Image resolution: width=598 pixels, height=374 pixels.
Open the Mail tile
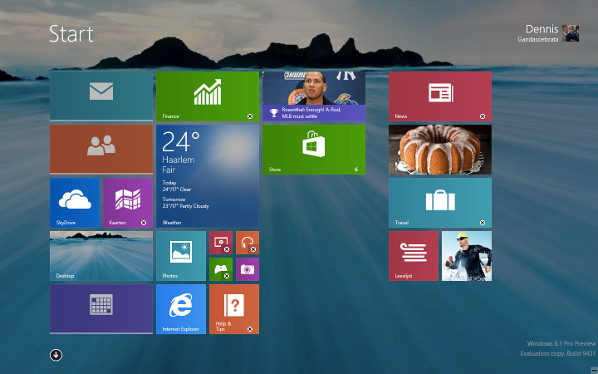pos(101,96)
